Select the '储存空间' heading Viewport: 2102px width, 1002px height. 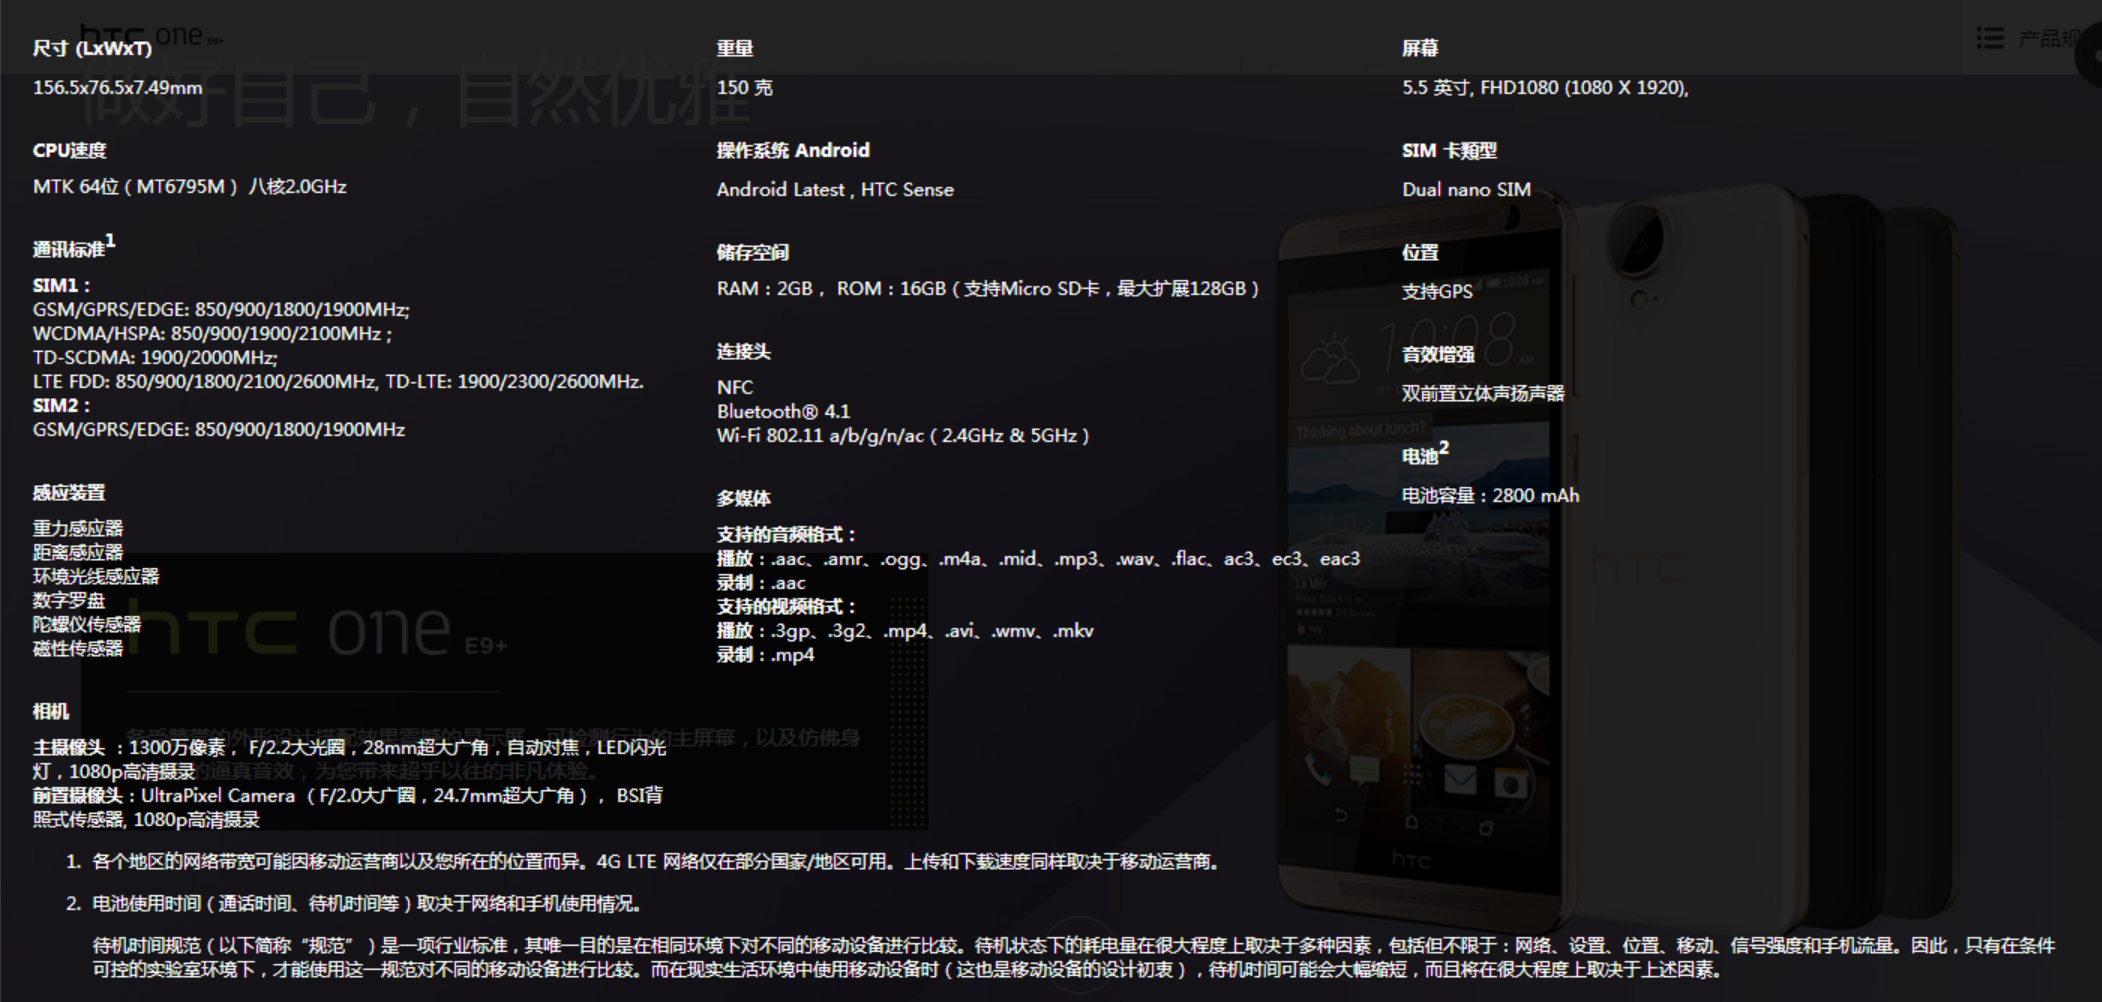point(752,252)
